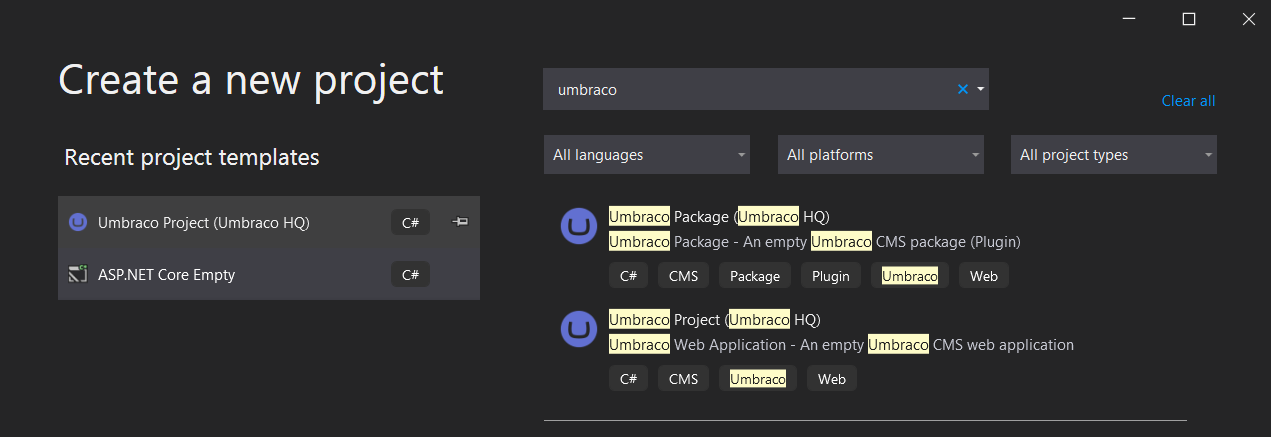Viewport: 1271px width, 437px height.
Task: Click the Plugin tag under Umbraco Package
Action: point(831,276)
